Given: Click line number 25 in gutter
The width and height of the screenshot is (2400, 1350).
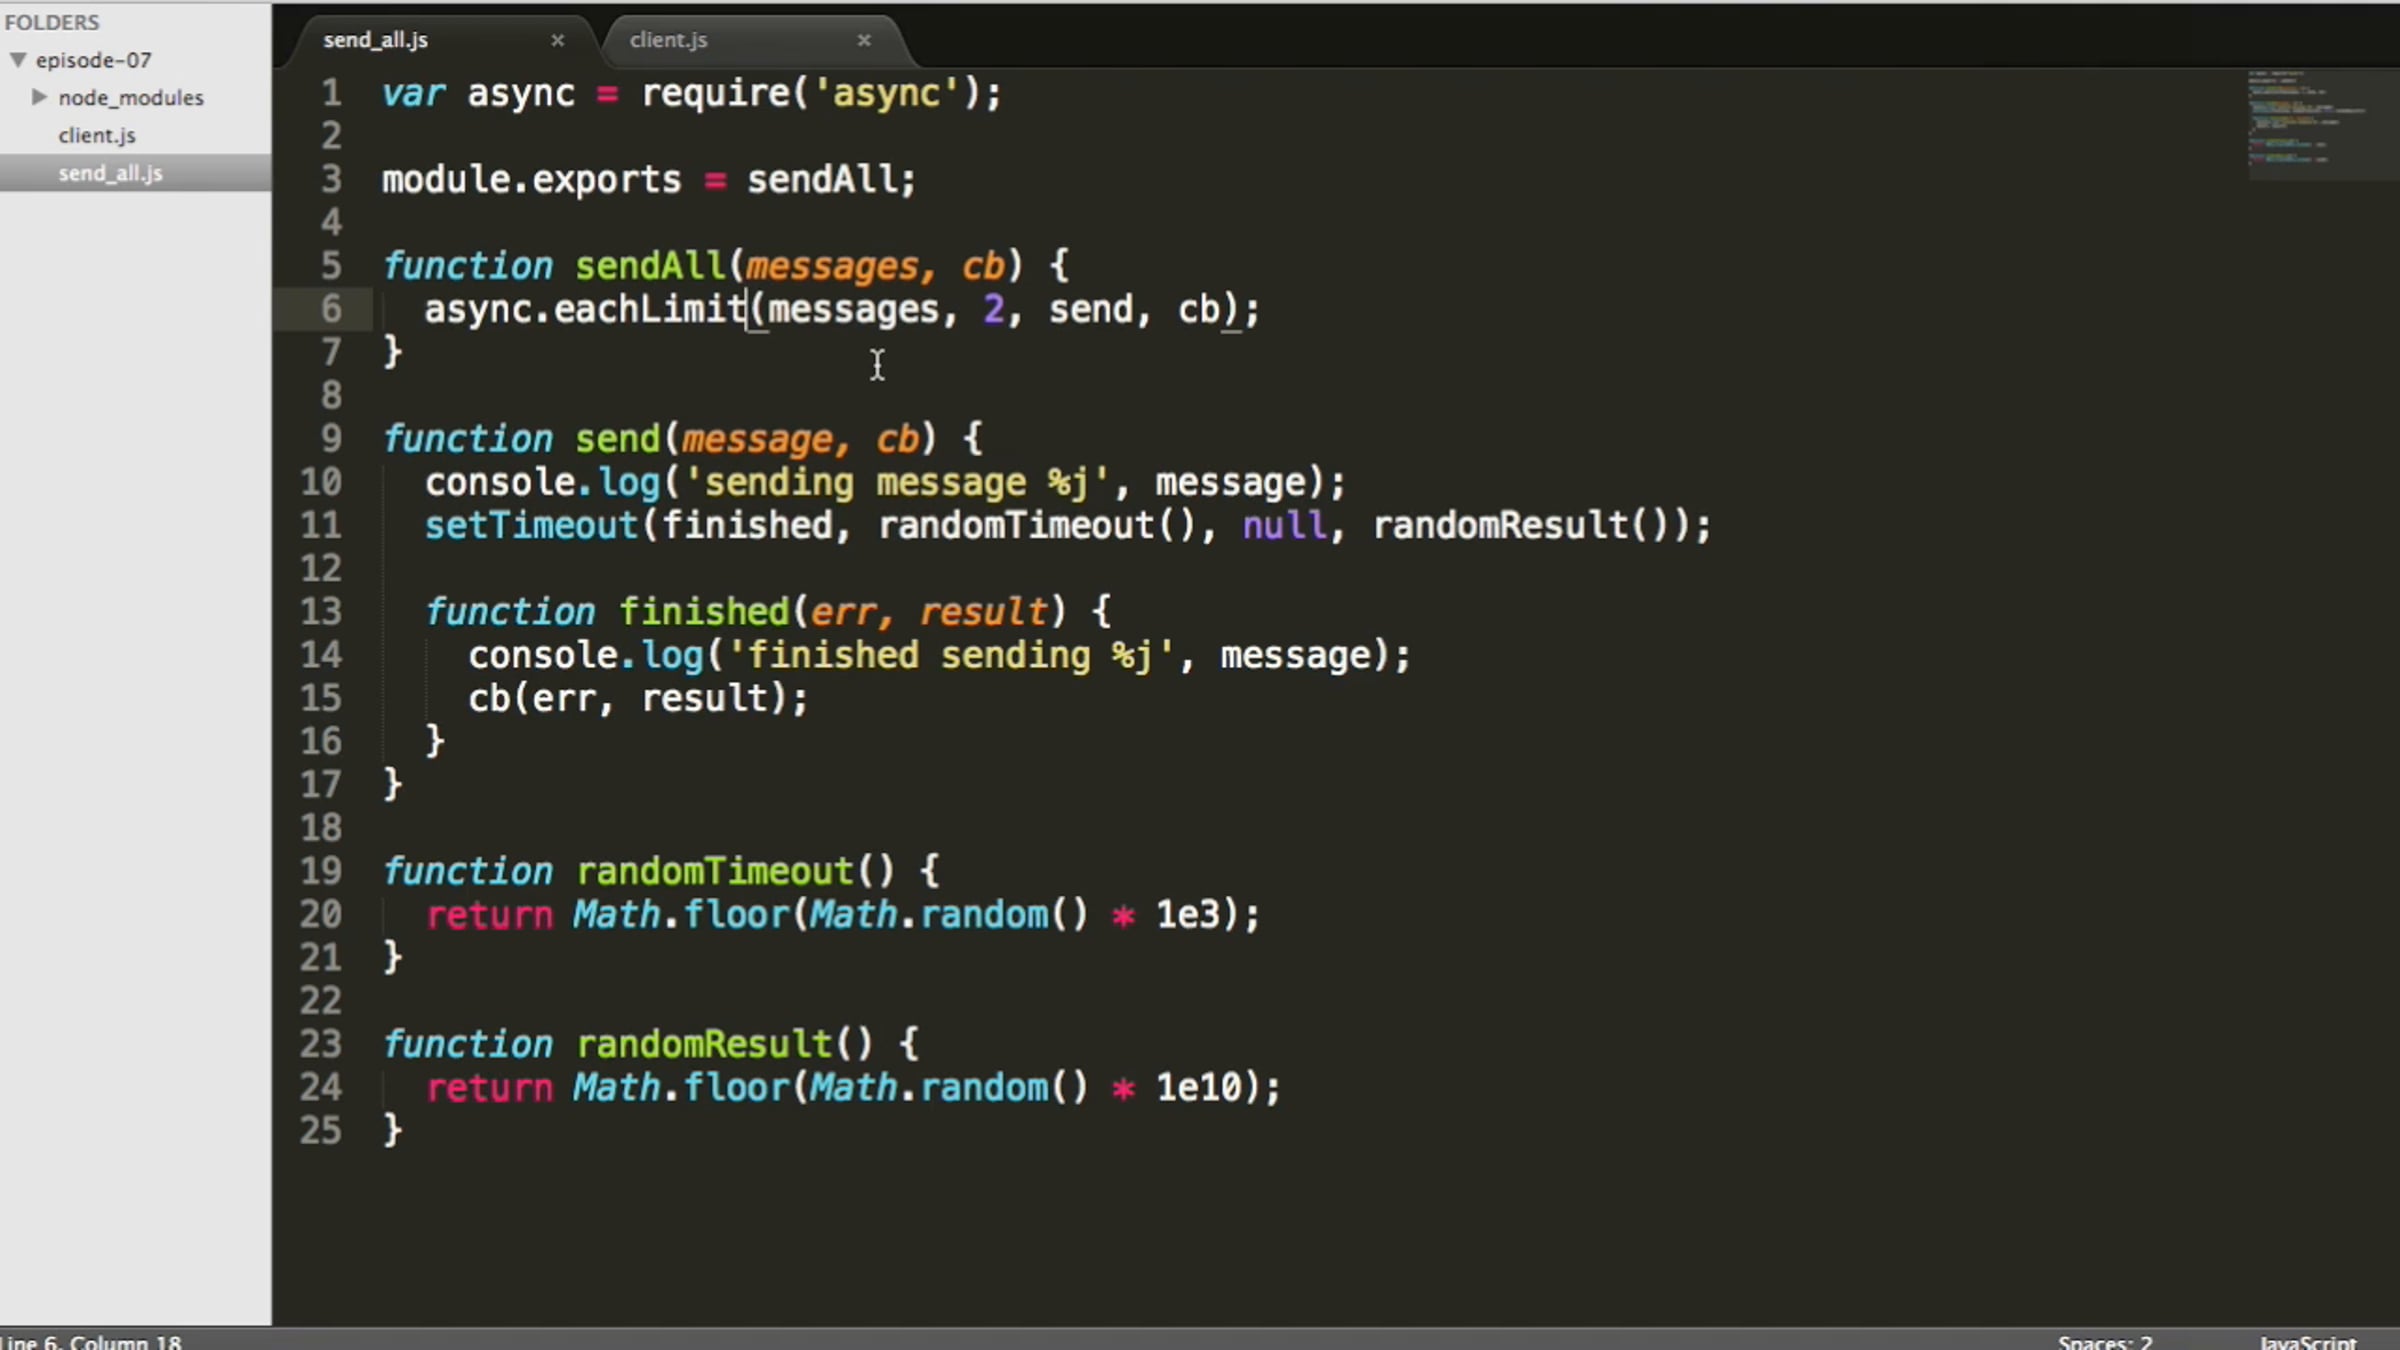Looking at the screenshot, I should [321, 1130].
